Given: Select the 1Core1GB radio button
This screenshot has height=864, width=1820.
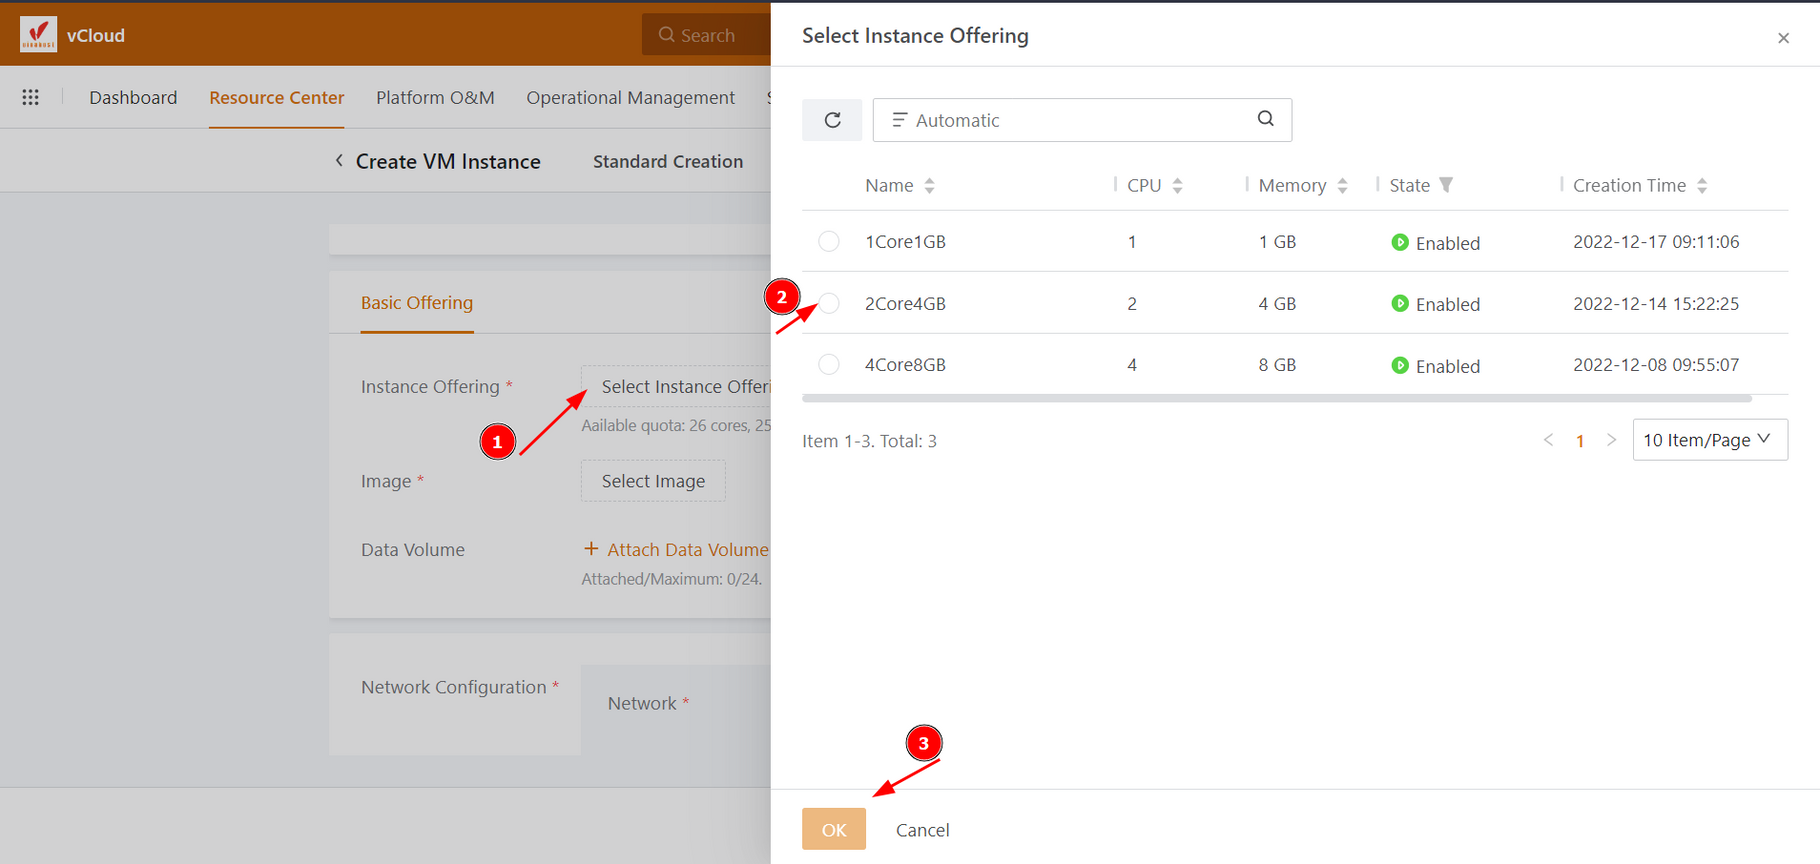Looking at the screenshot, I should [x=829, y=242].
